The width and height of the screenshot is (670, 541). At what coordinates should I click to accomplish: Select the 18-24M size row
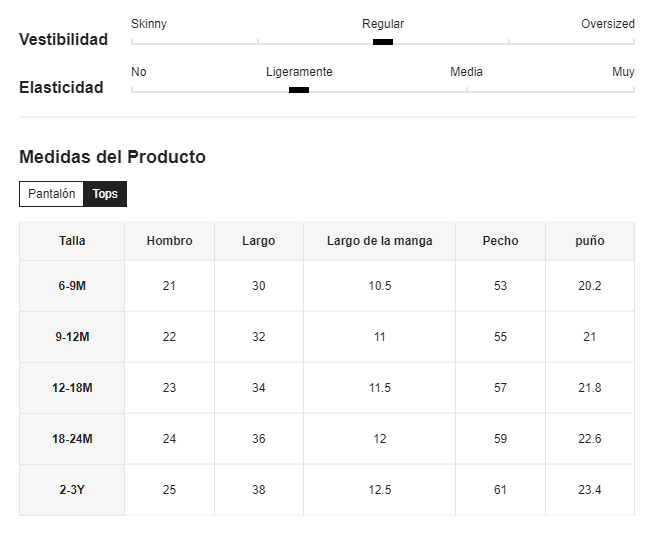(327, 439)
